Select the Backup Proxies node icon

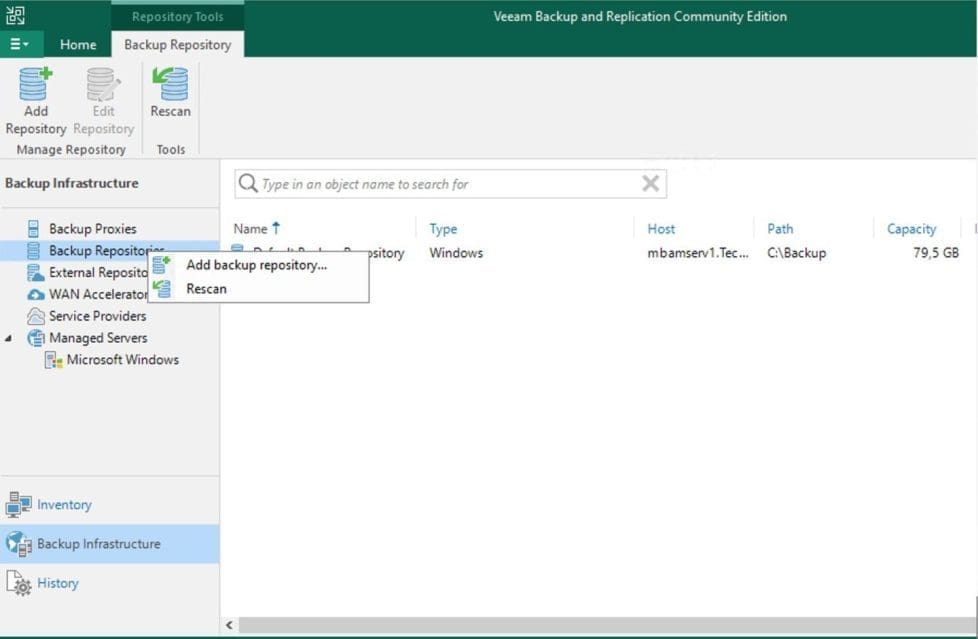(34, 229)
